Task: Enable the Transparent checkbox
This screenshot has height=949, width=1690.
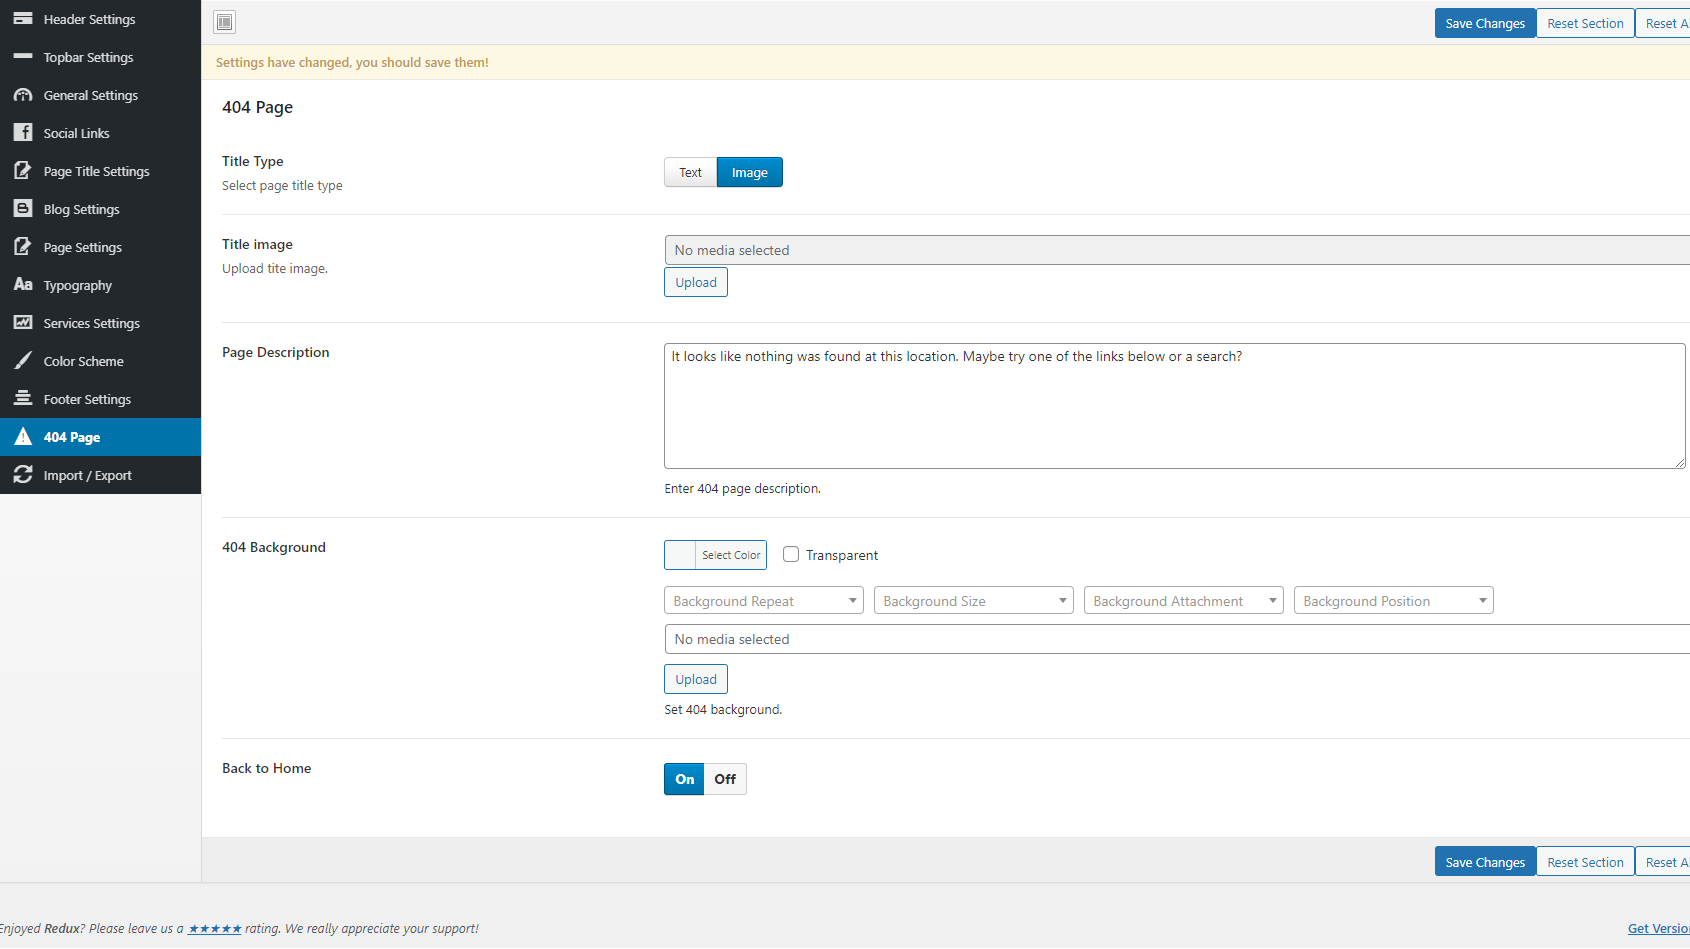Action: (791, 555)
